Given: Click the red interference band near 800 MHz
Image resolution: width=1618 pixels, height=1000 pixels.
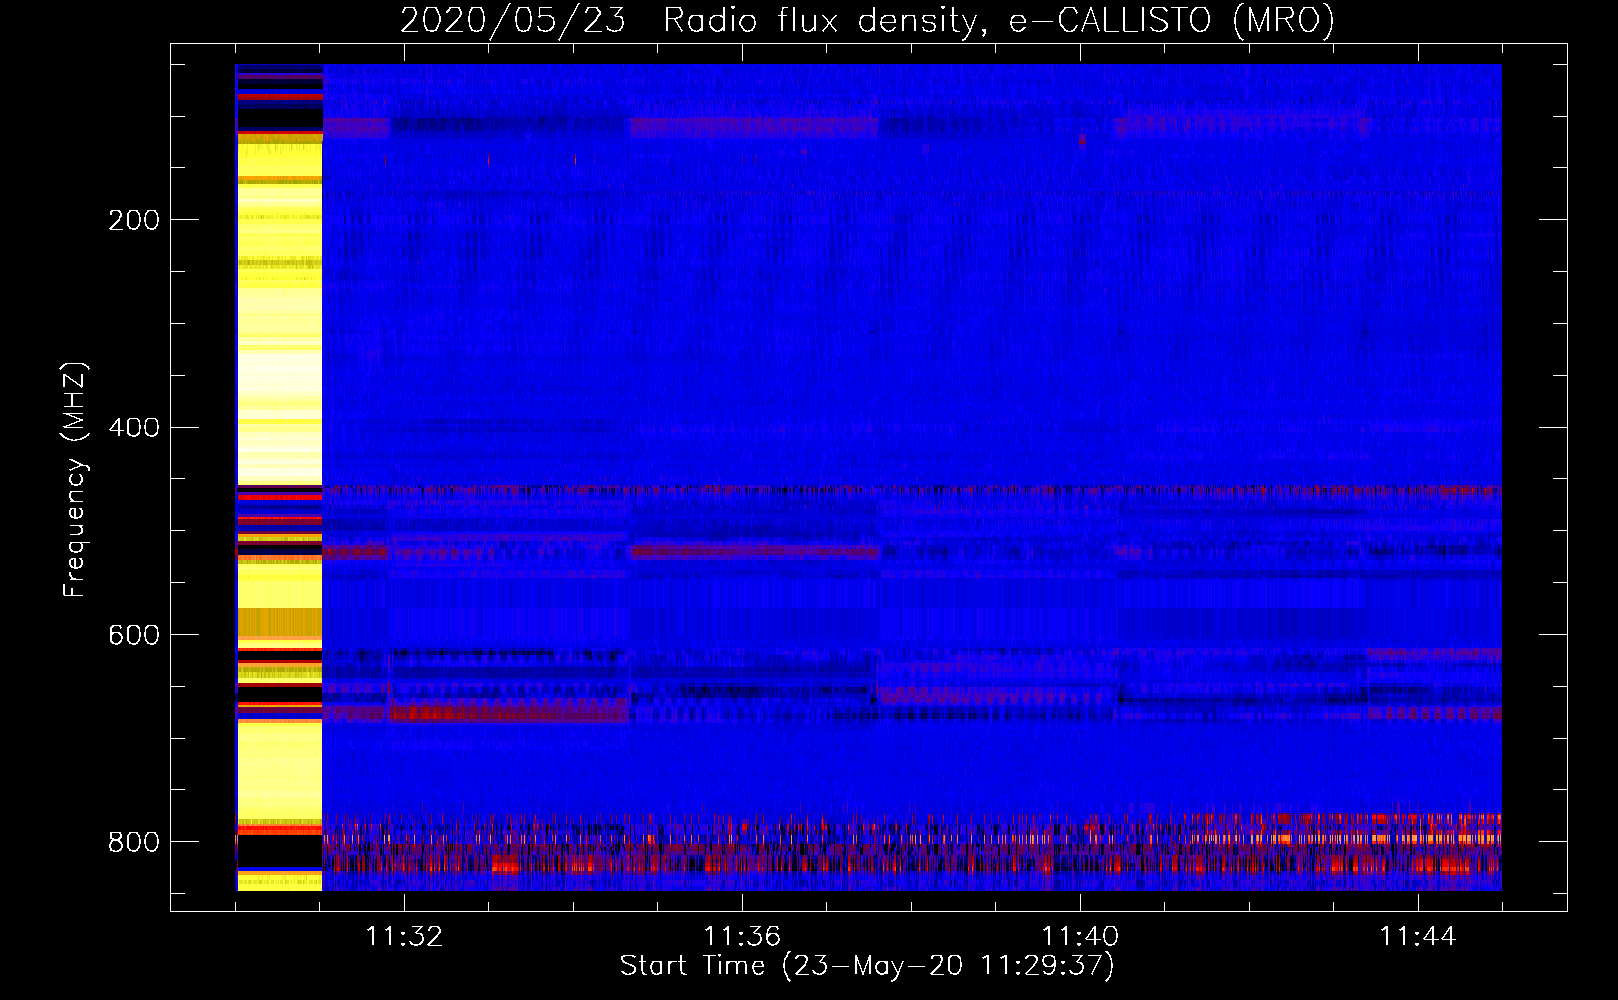Looking at the screenshot, I should (x=912, y=847).
